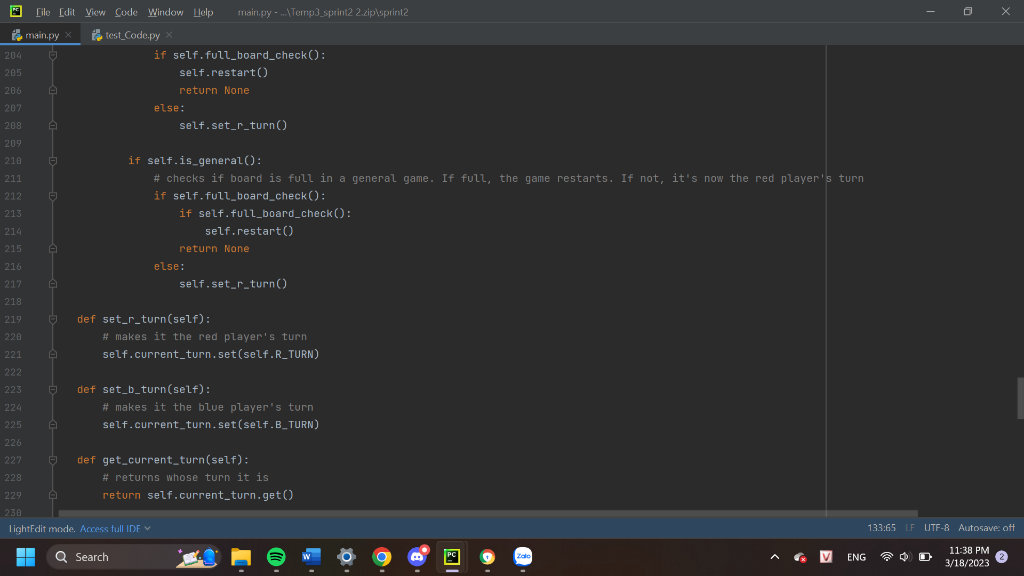
Task: Open the Window menu
Action: click(x=165, y=12)
